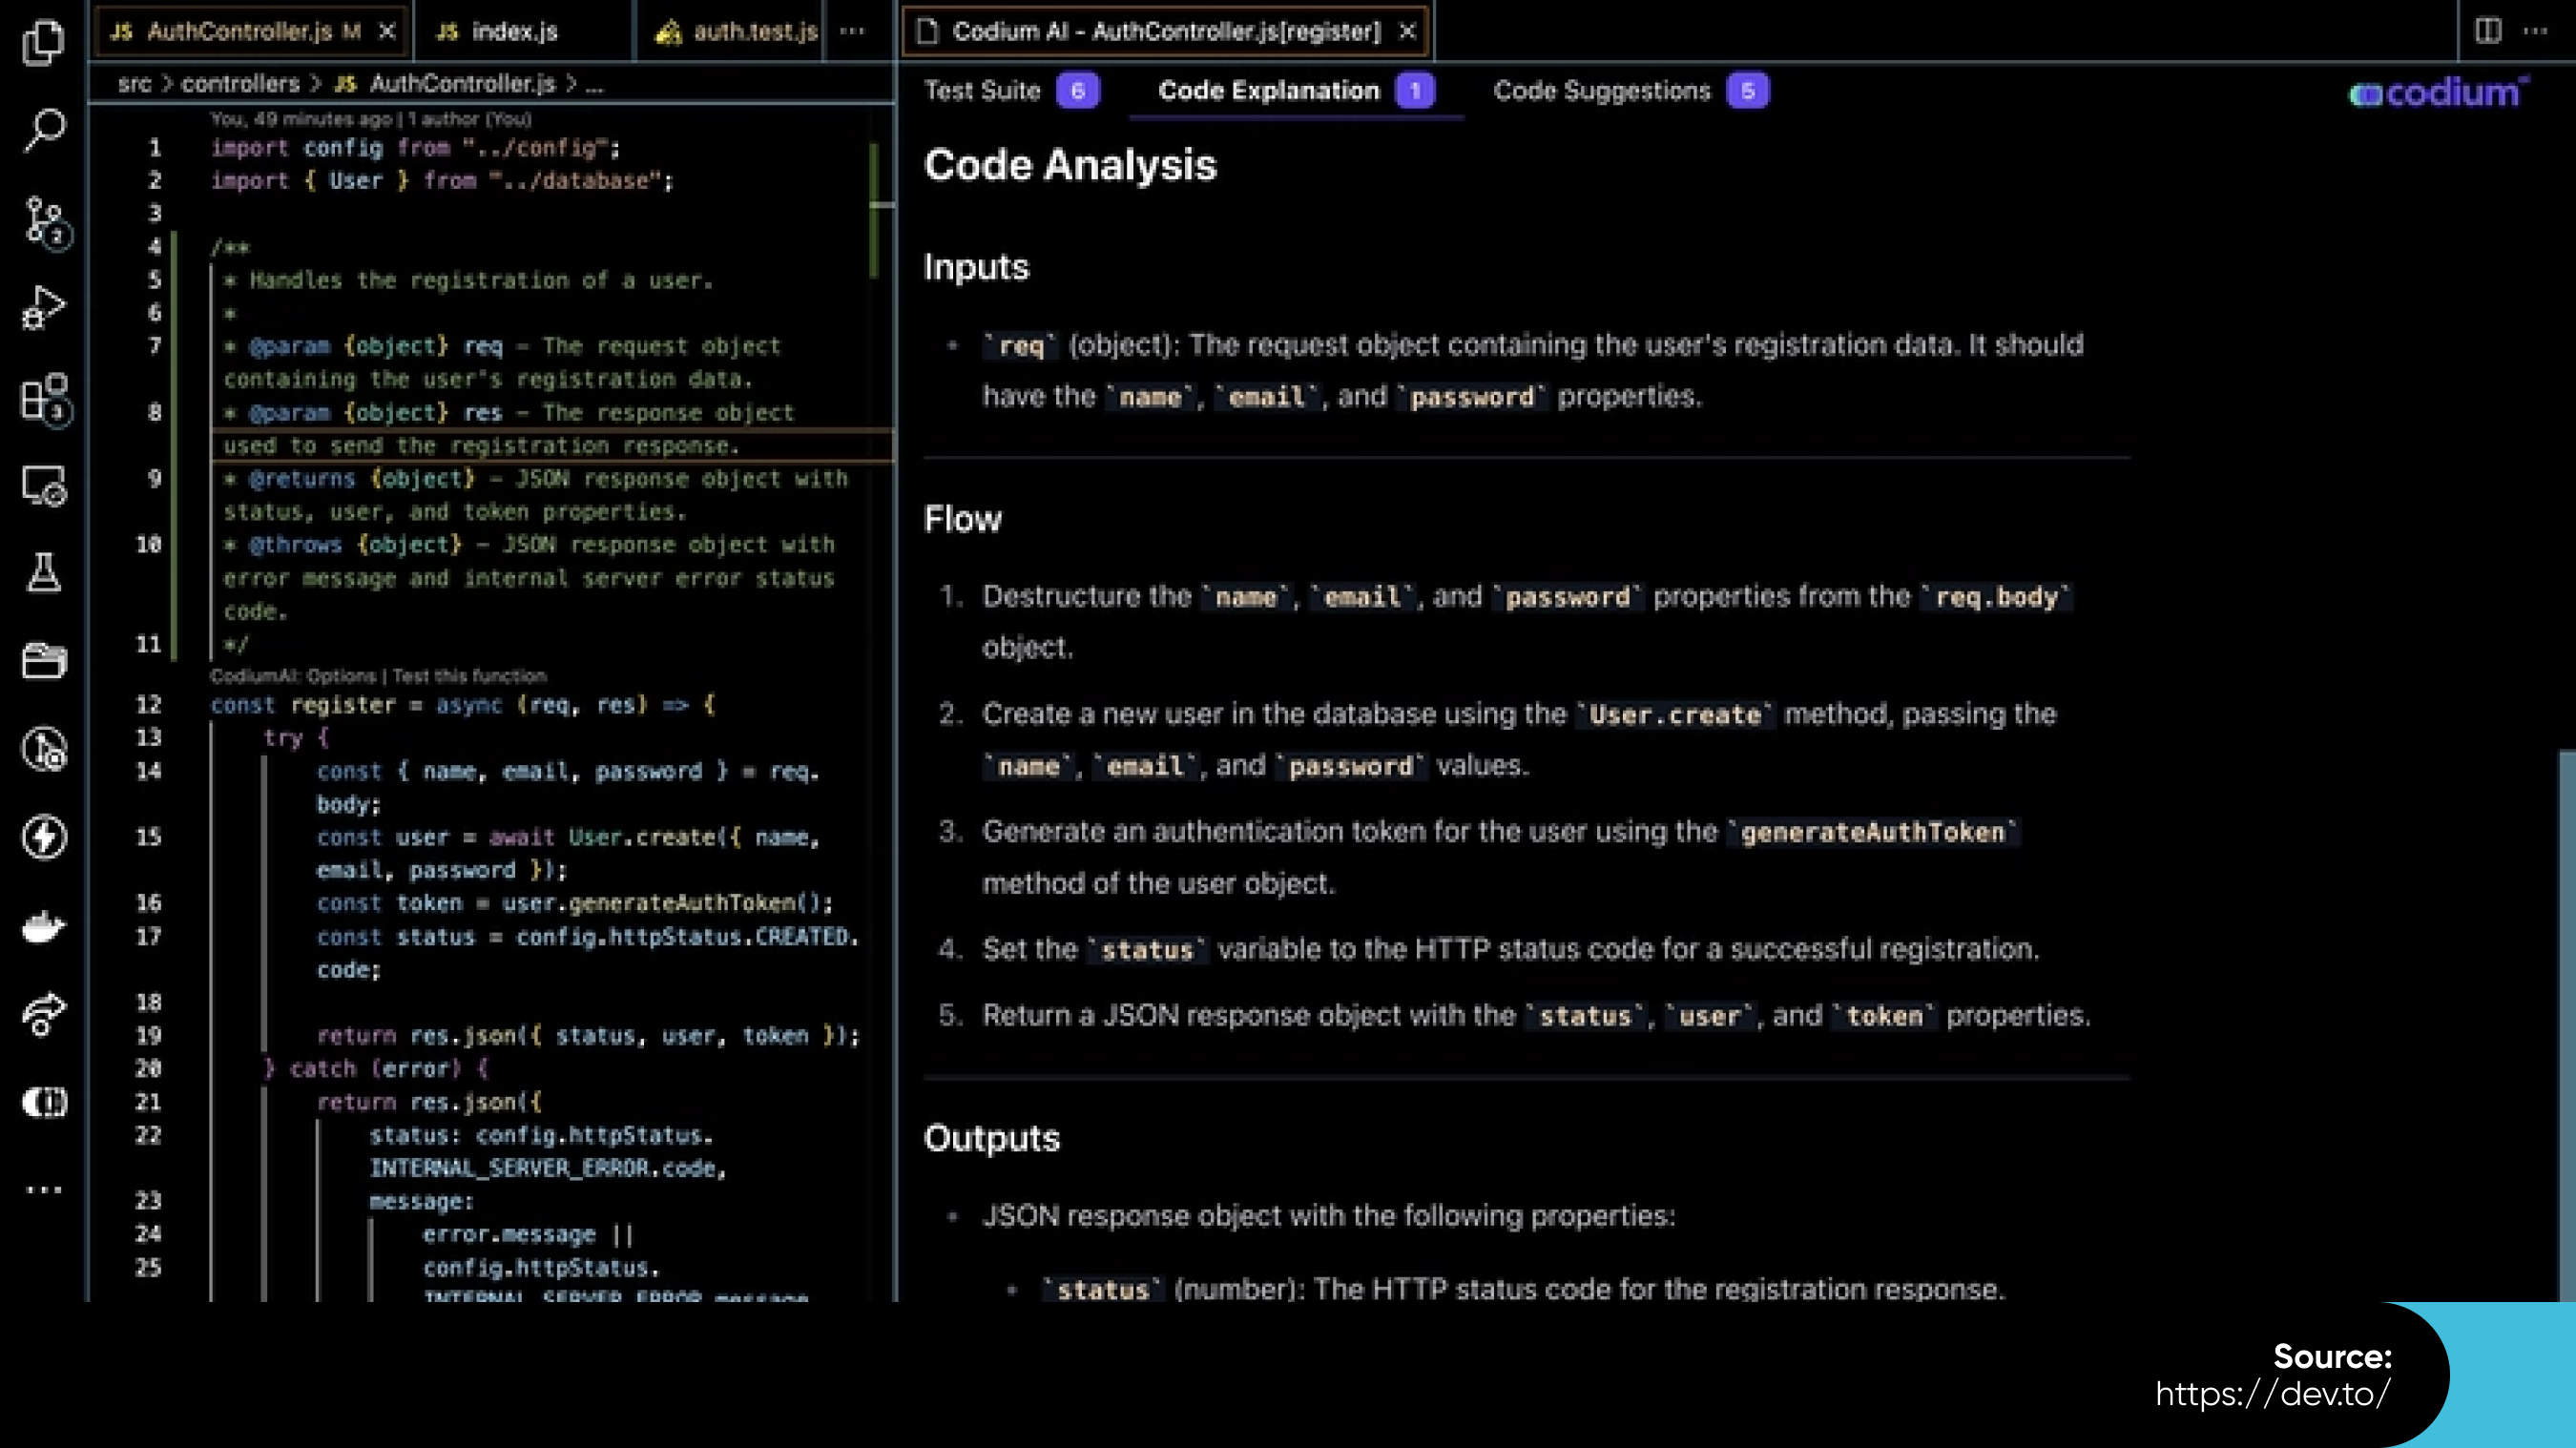Screen dimensions: 2576x1448
Task: Open the Remote Explorer icon
Action: tap(43, 486)
